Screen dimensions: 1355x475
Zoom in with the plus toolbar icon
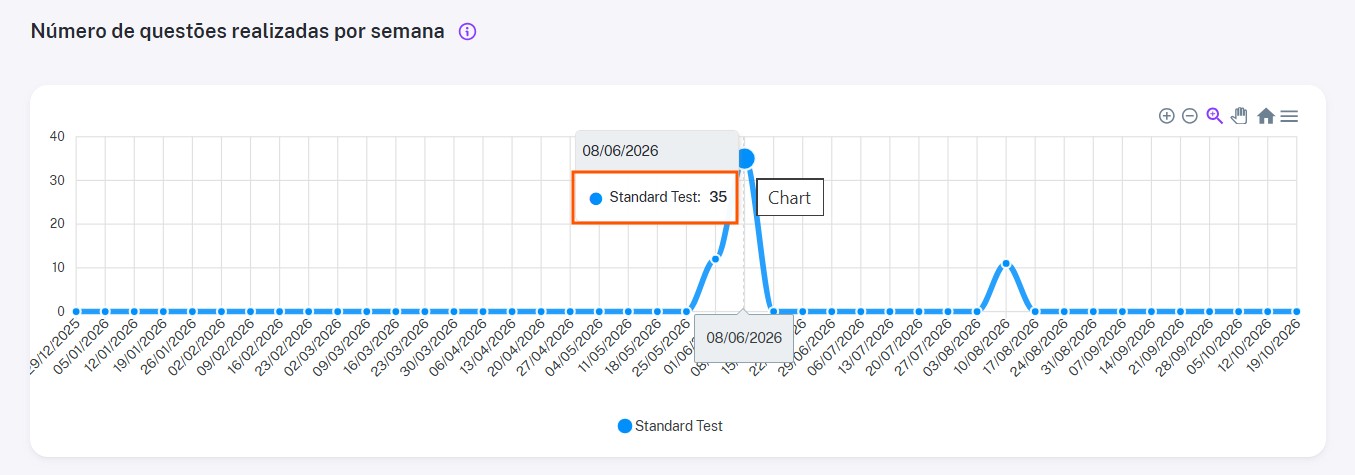point(1166,116)
